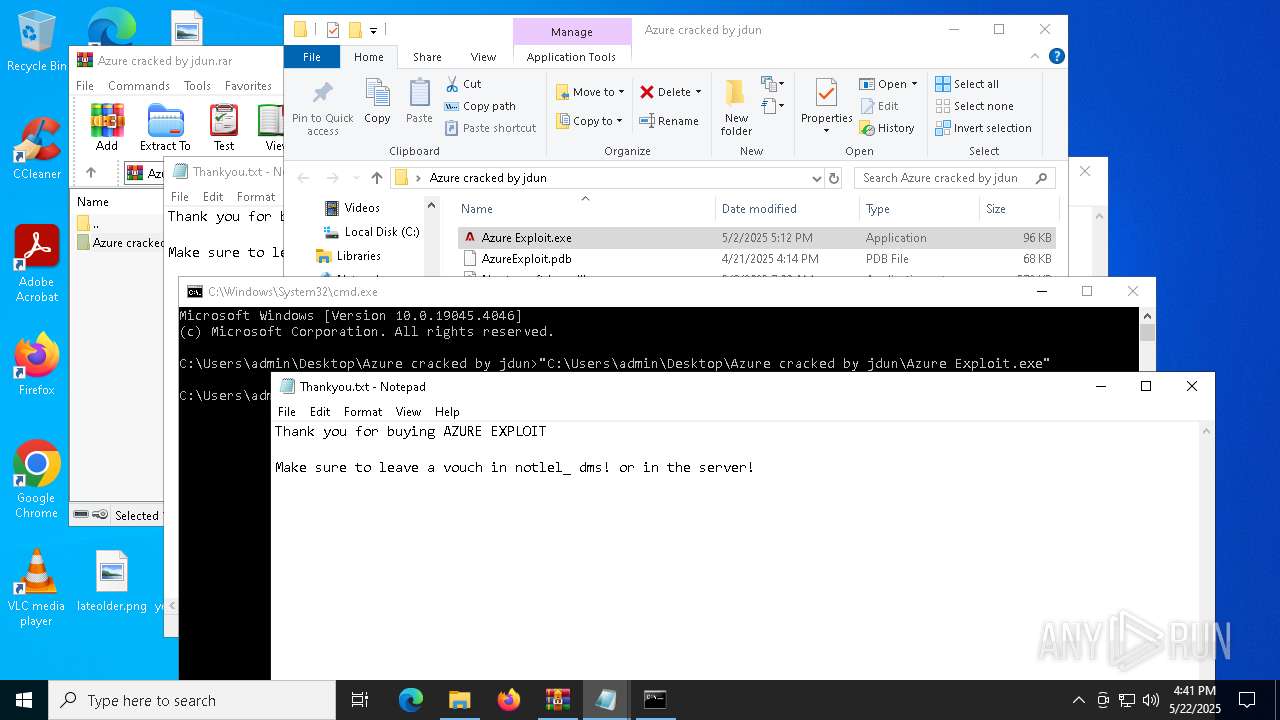This screenshot has height=720, width=1280.
Task: Click taskbar search box
Action: click(192, 700)
